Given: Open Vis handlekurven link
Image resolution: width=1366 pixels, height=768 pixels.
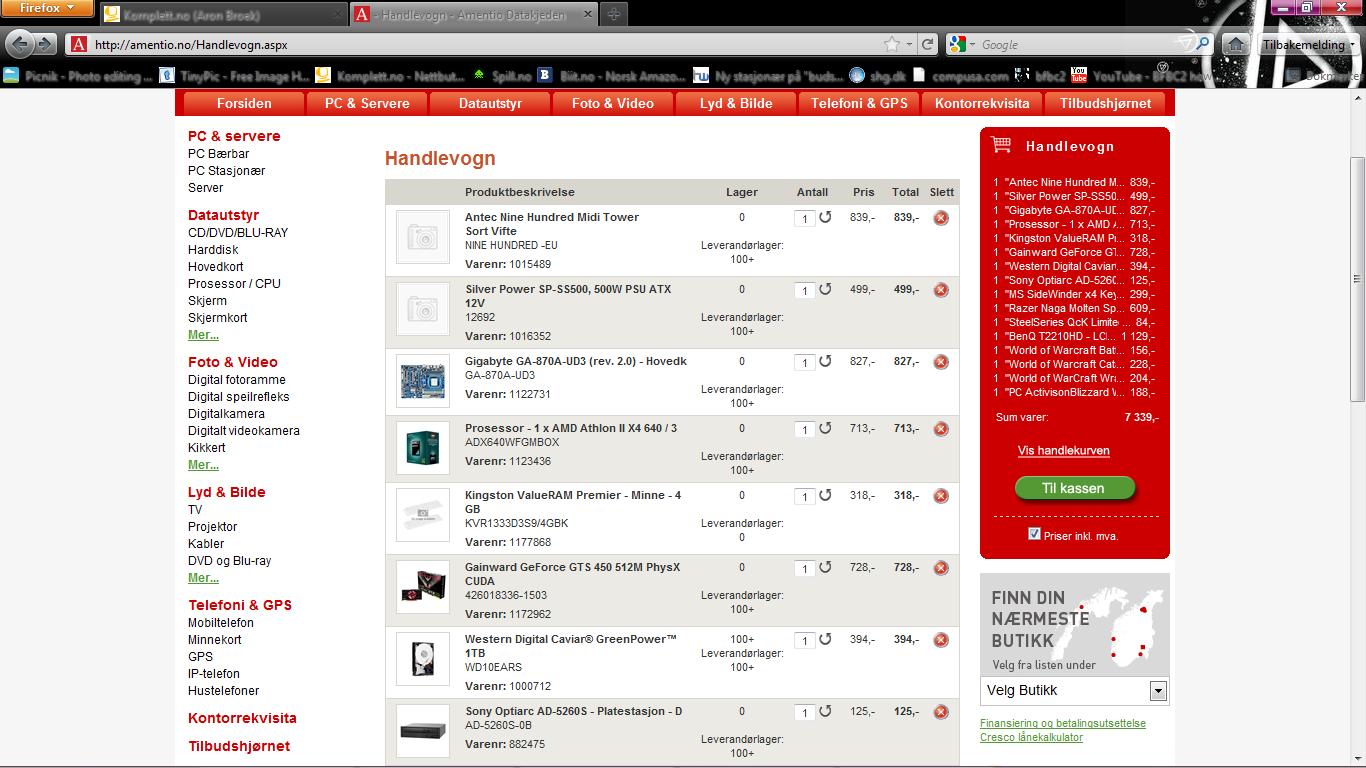Looking at the screenshot, I should click(1064, 451).
